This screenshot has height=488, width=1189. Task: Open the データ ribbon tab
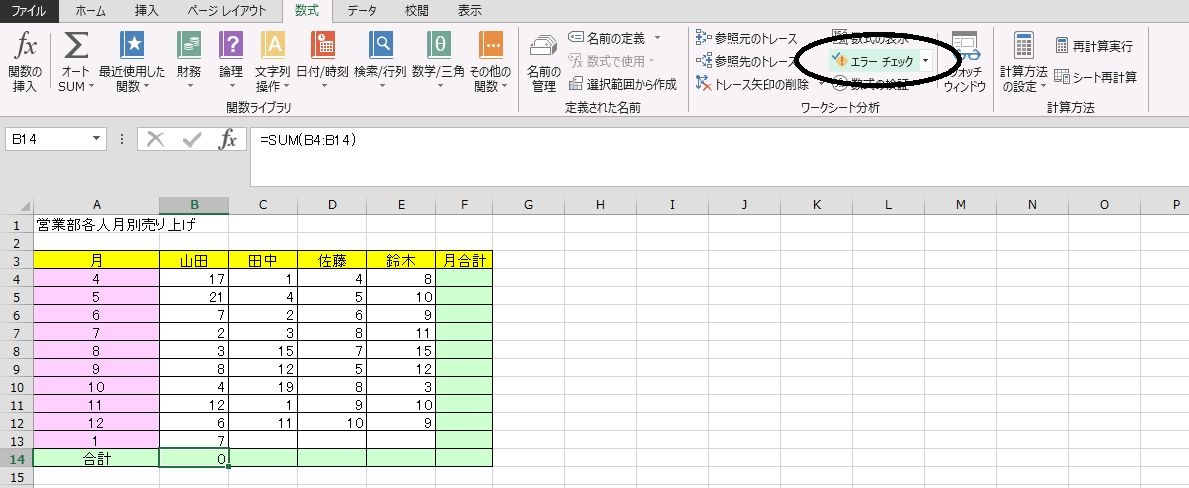click(361, 11)
